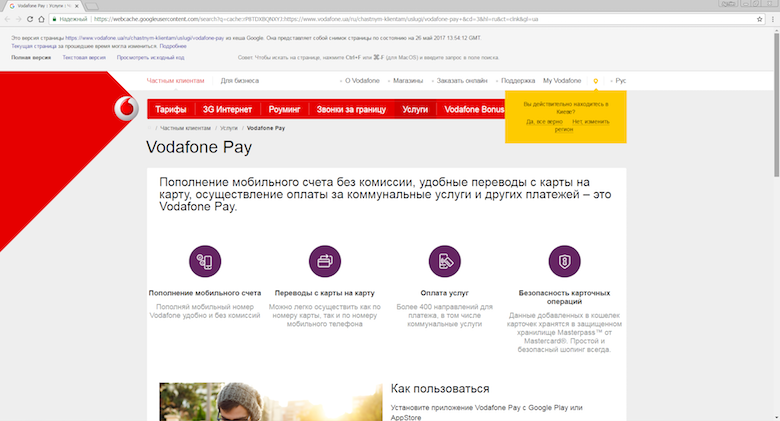780x421 pixels.
Task: Click the card security shield icon
Action: 565,260
